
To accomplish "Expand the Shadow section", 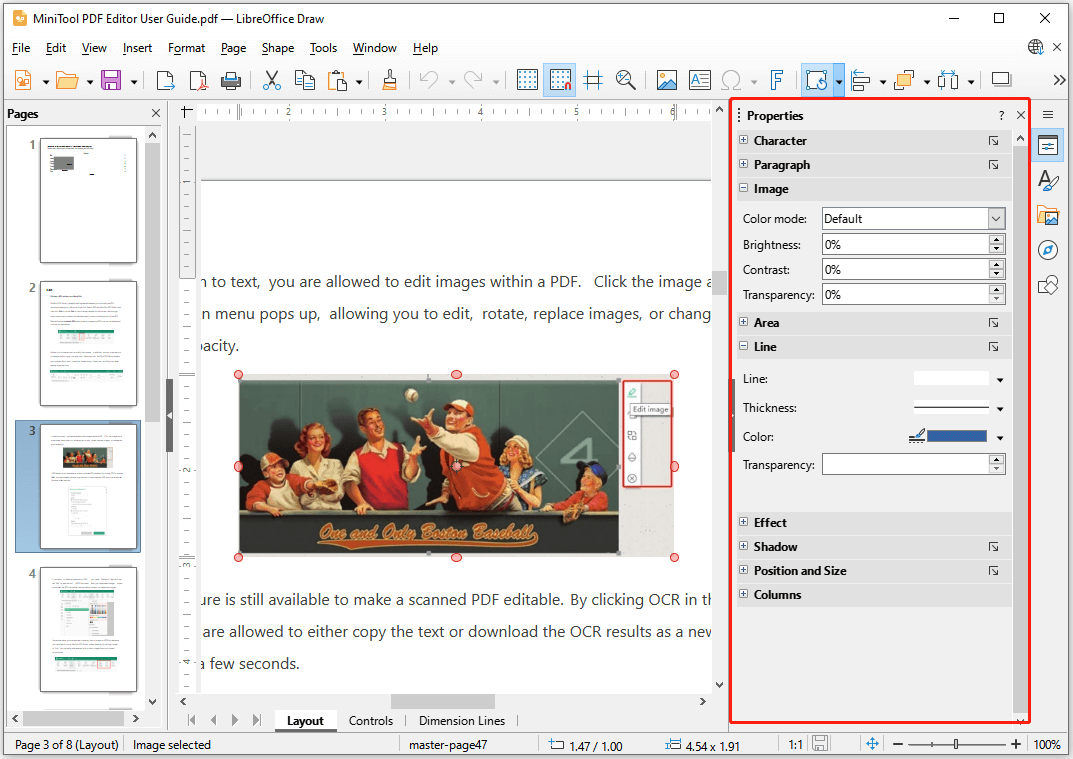I will pyautogui.click(x=744, y=546).
